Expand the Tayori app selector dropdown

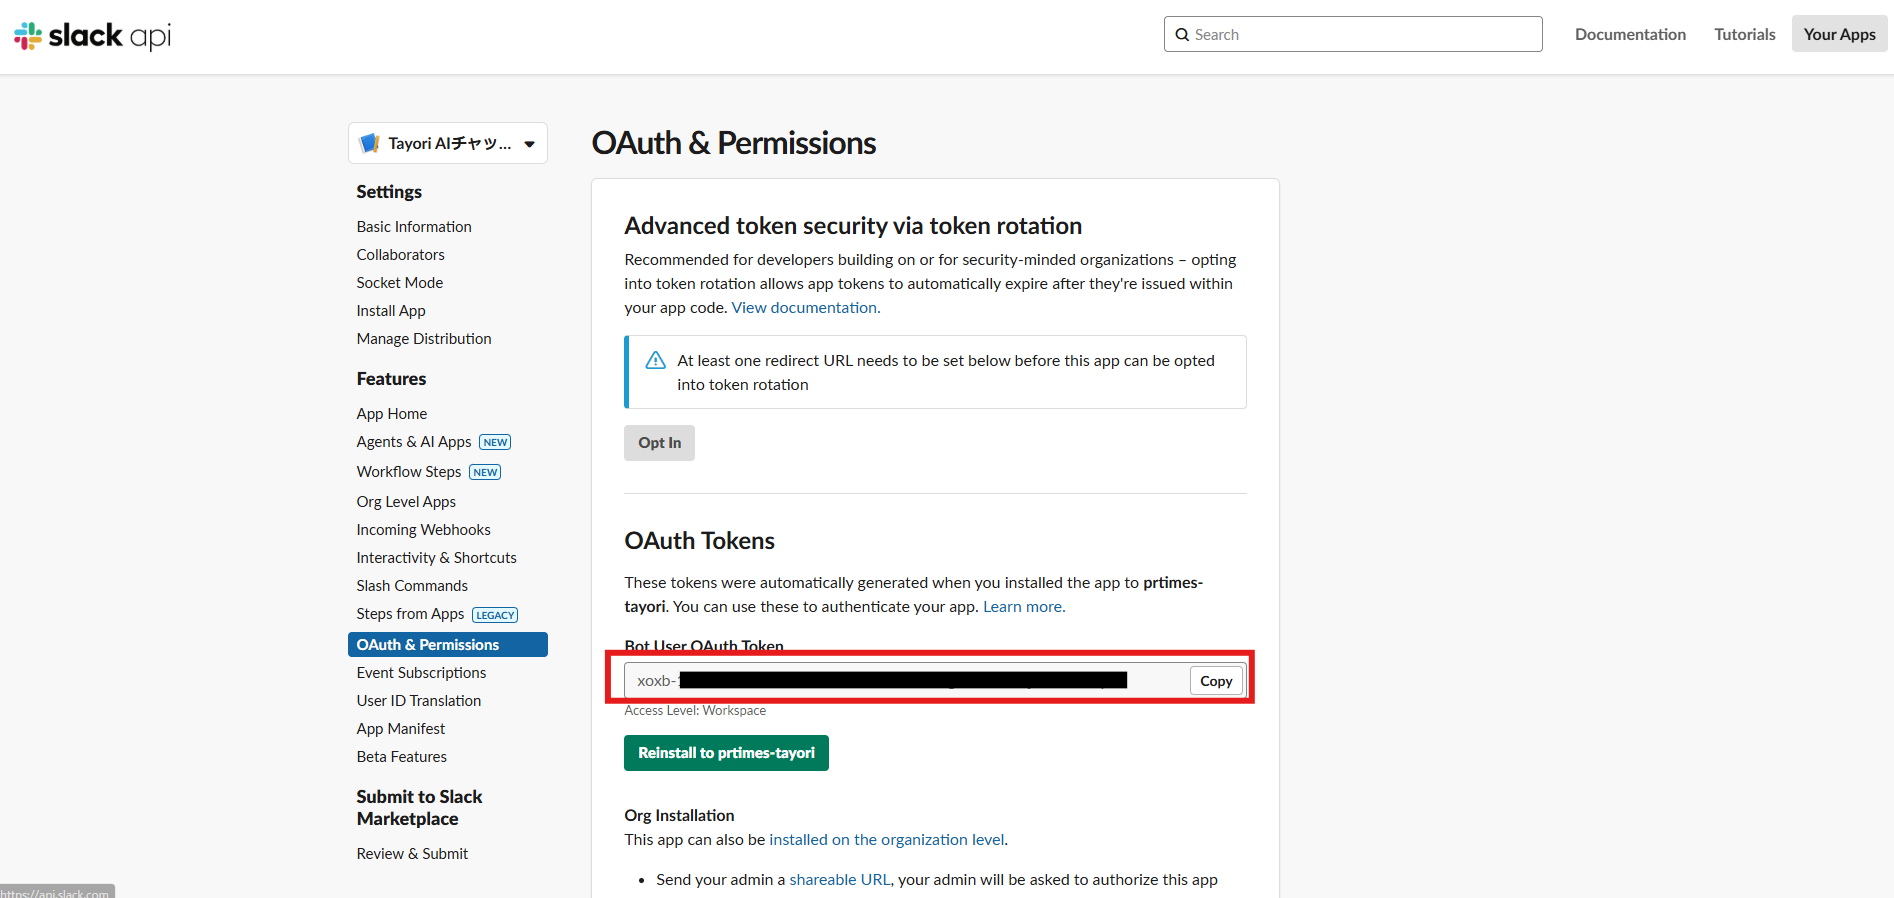[x=529, y=144]
